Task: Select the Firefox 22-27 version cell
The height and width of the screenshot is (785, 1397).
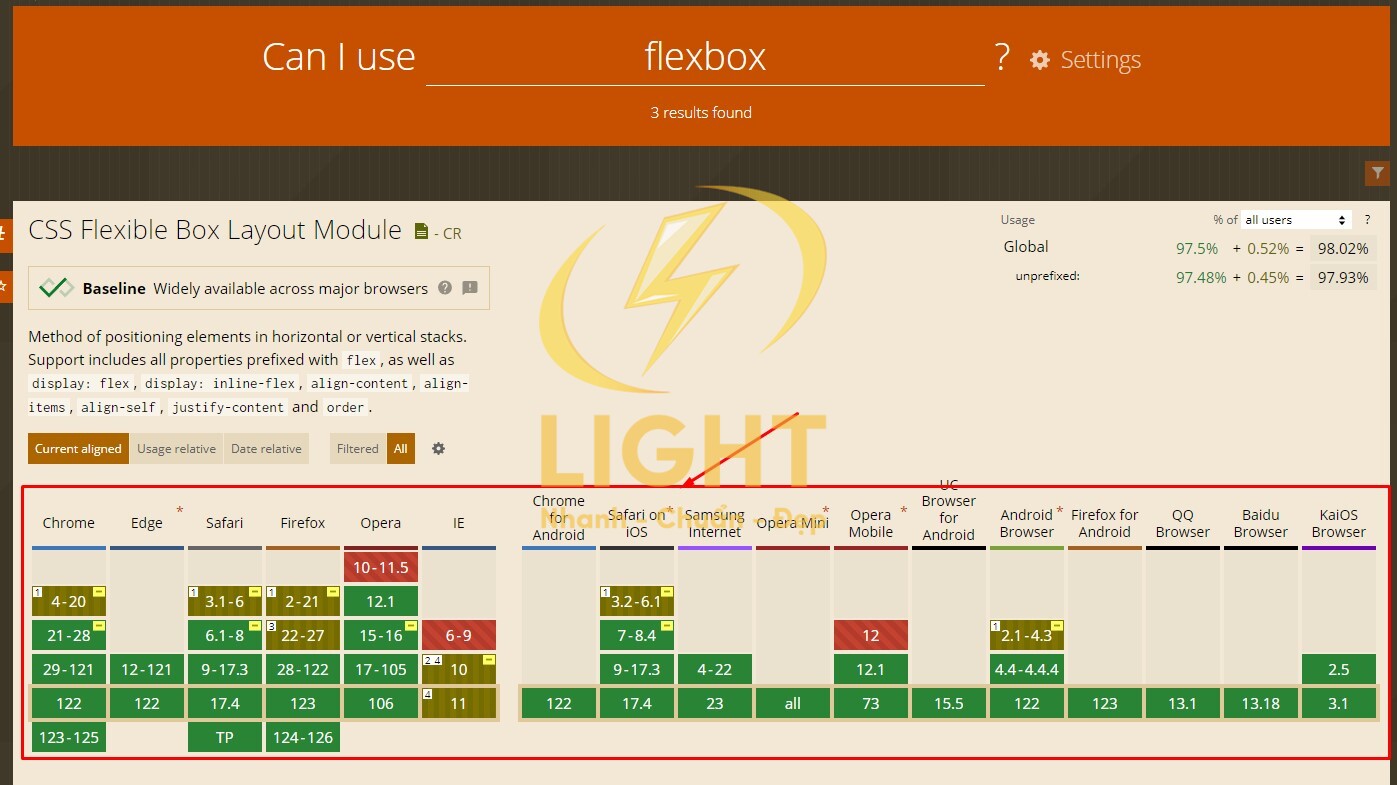Action: (303, 635)
